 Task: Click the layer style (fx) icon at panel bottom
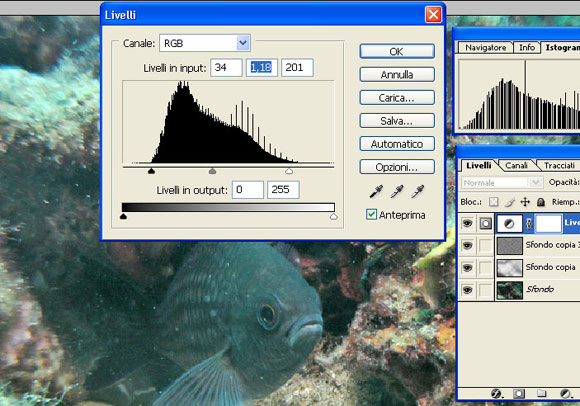[496, 394]
